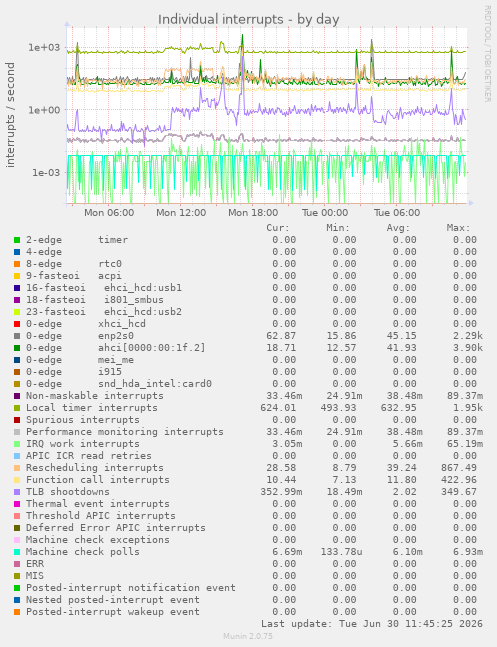Click the dark green ahci legend swatch
The image size is (497, 647).
[x=17, y=348]
